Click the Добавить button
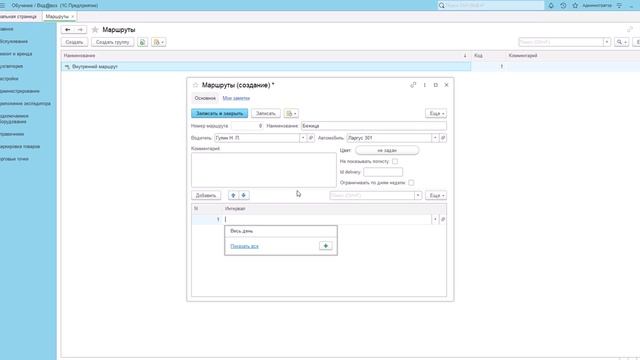Viewport: 640px width, 360px height. tap(206, 196)
